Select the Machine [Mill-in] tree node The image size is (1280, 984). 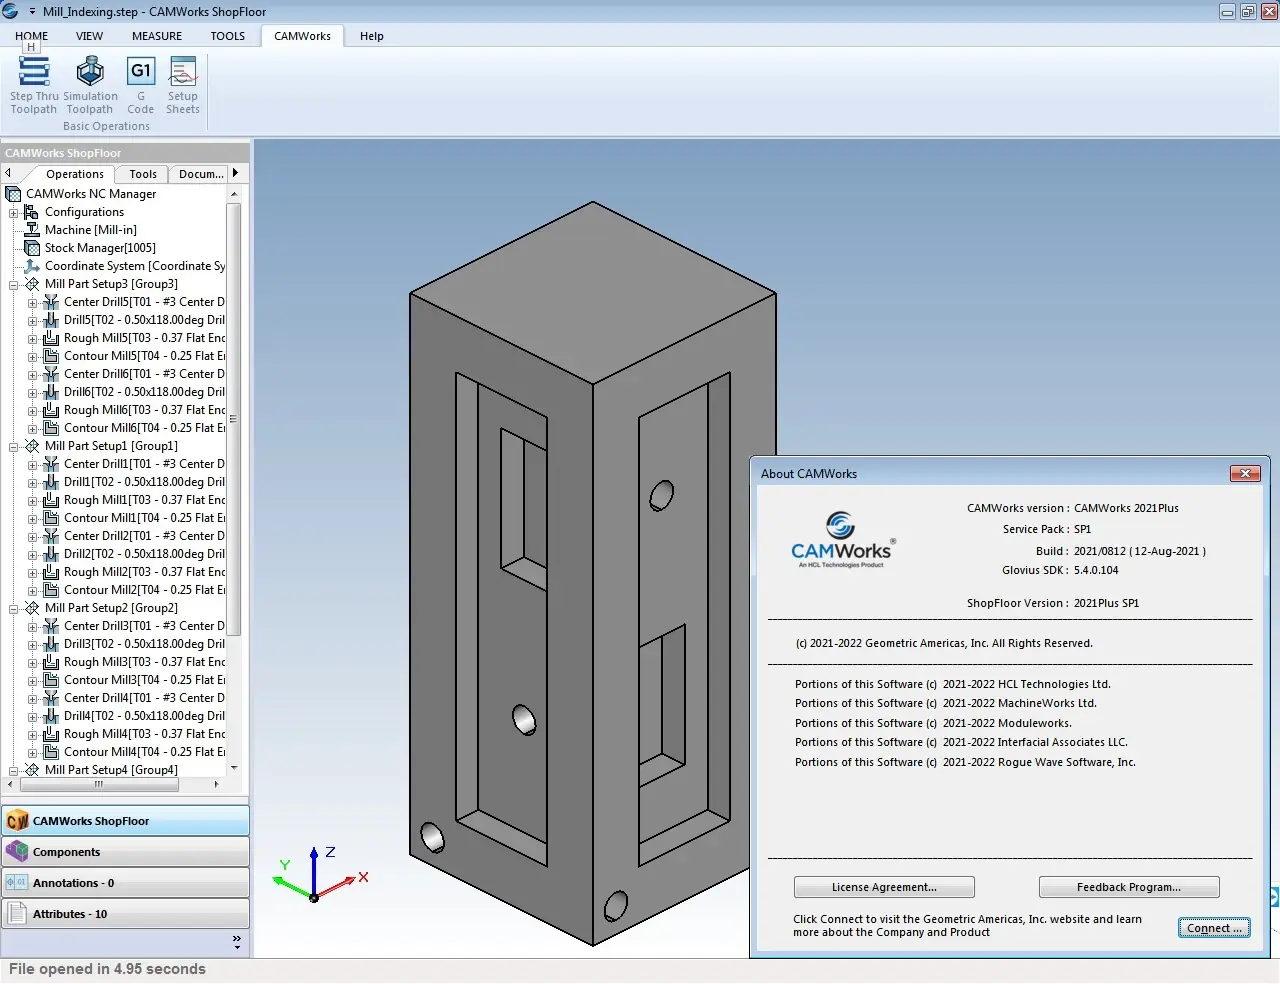point(90,230)
